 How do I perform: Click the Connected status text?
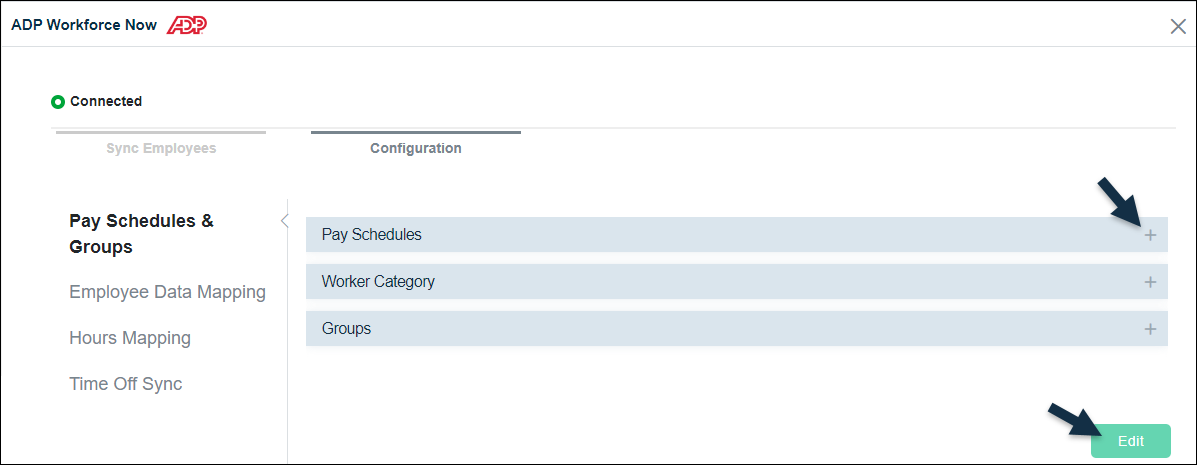point(106,101)
